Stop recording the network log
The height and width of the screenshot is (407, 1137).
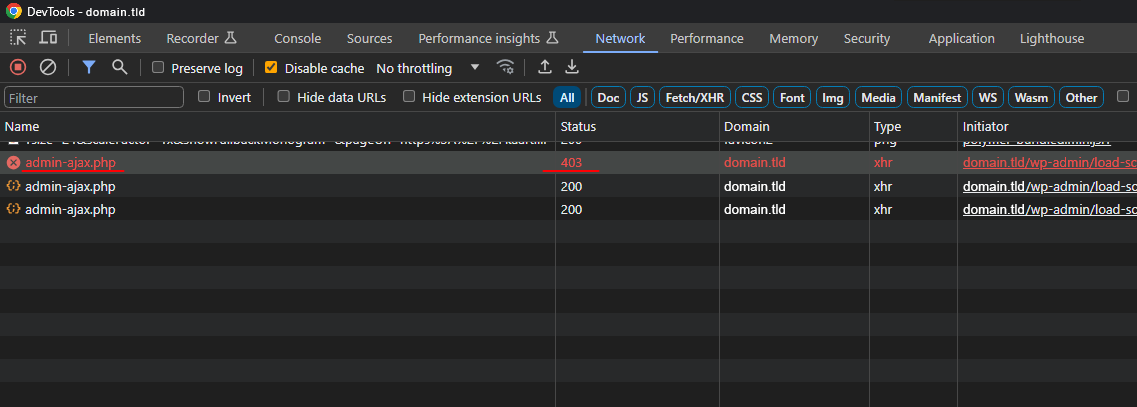pyautogui.click(x=18, y=68)
